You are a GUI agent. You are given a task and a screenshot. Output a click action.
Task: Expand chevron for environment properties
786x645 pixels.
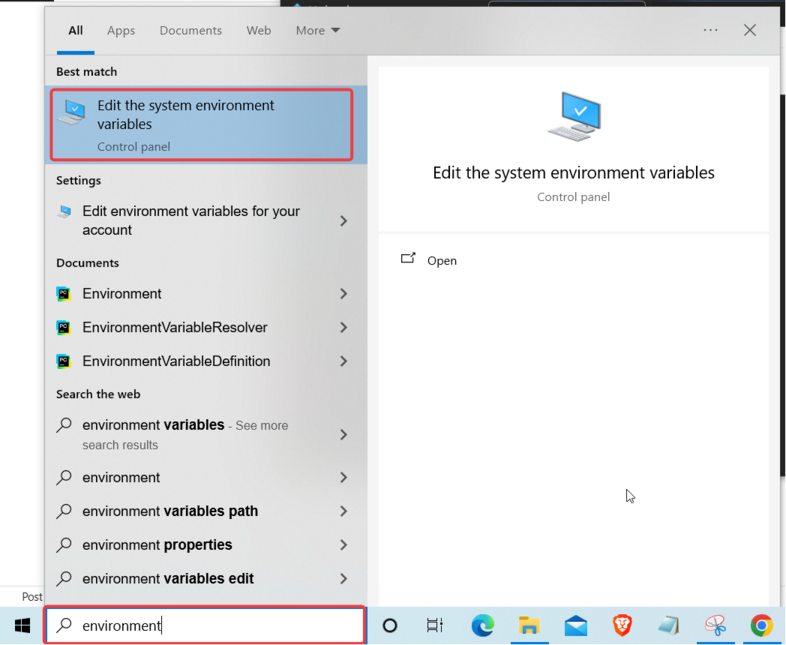point(343,545)
